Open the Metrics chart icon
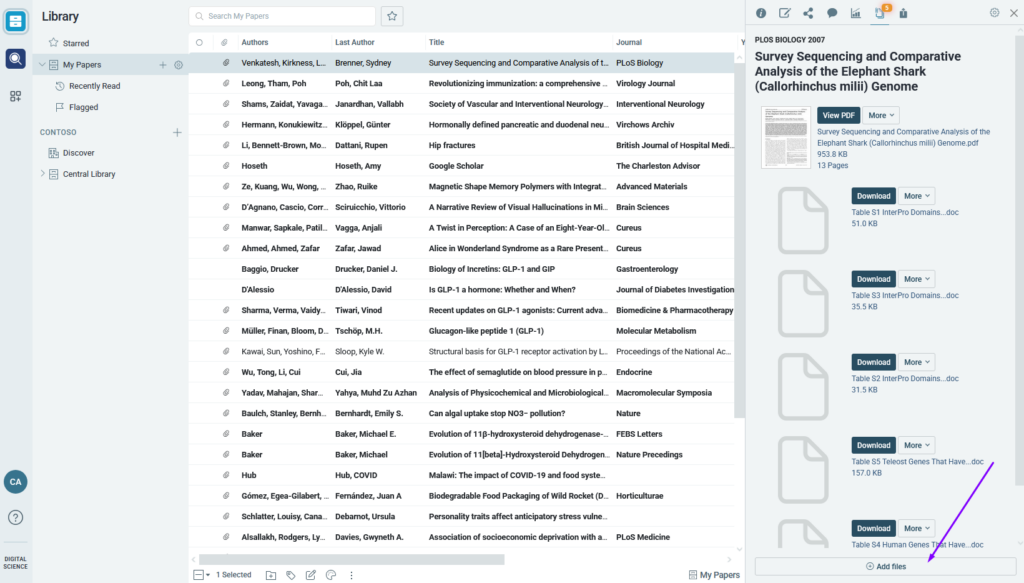Viewport: 1024px width, 583px height. [856, 13]
